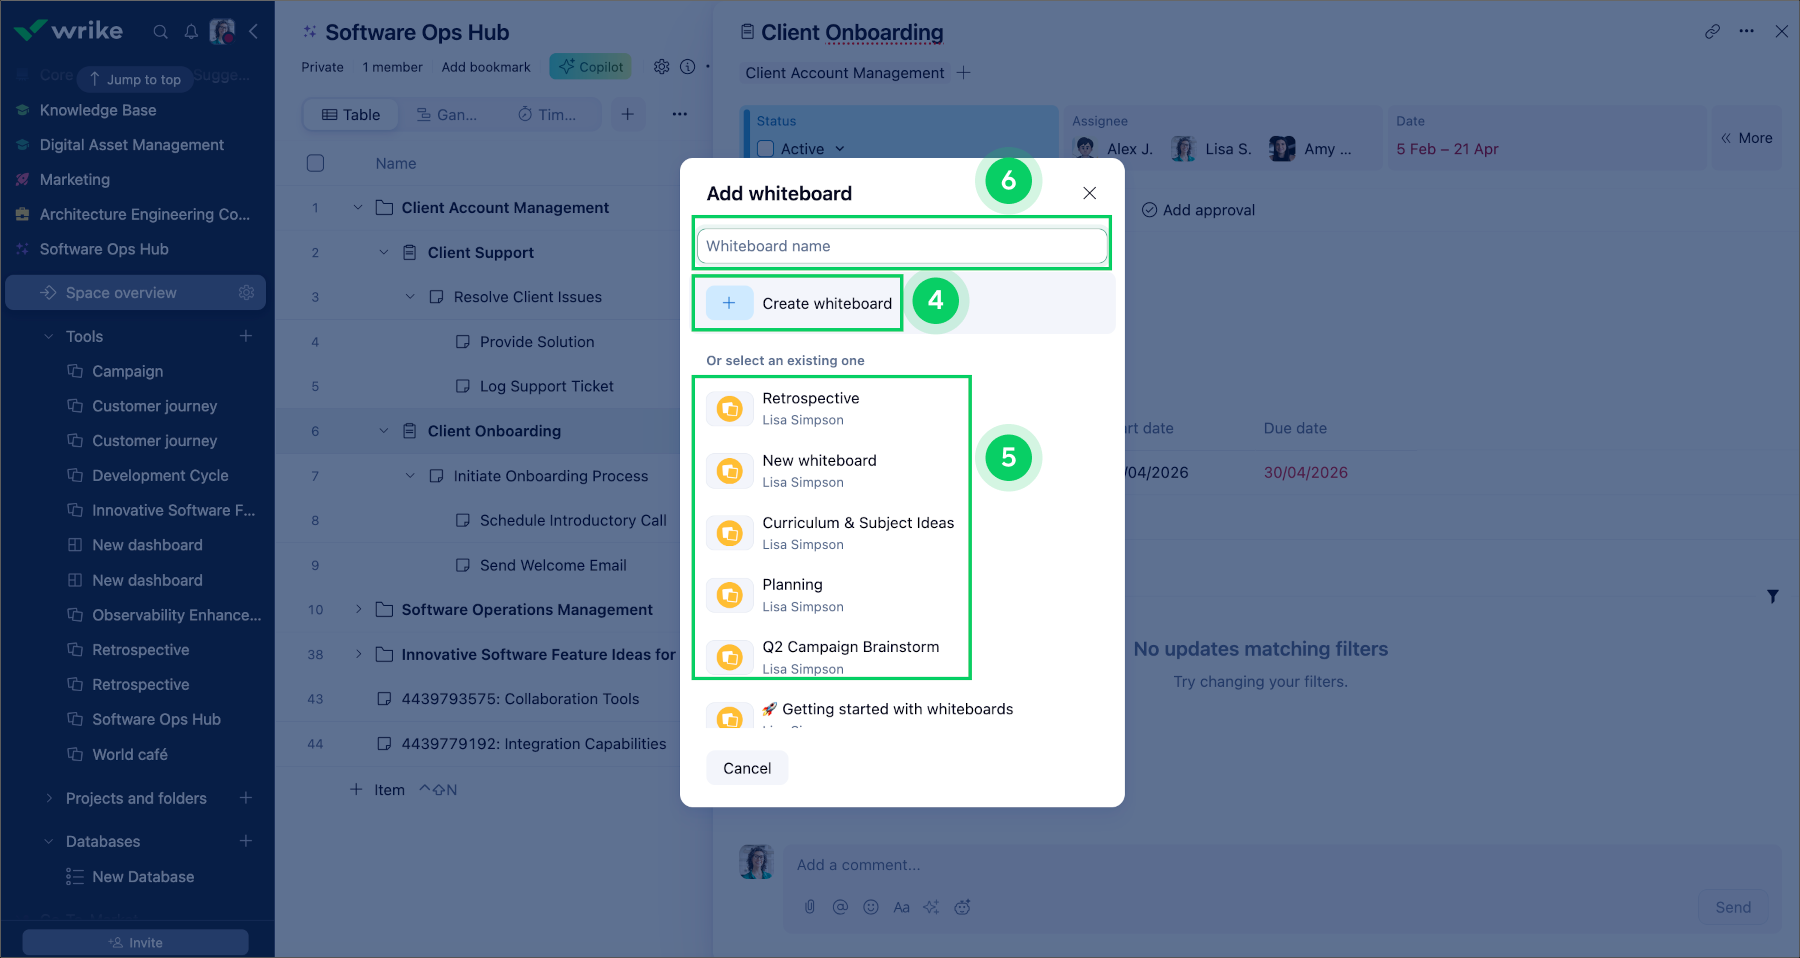Add item beside Projects and folders

pos(246,798)
